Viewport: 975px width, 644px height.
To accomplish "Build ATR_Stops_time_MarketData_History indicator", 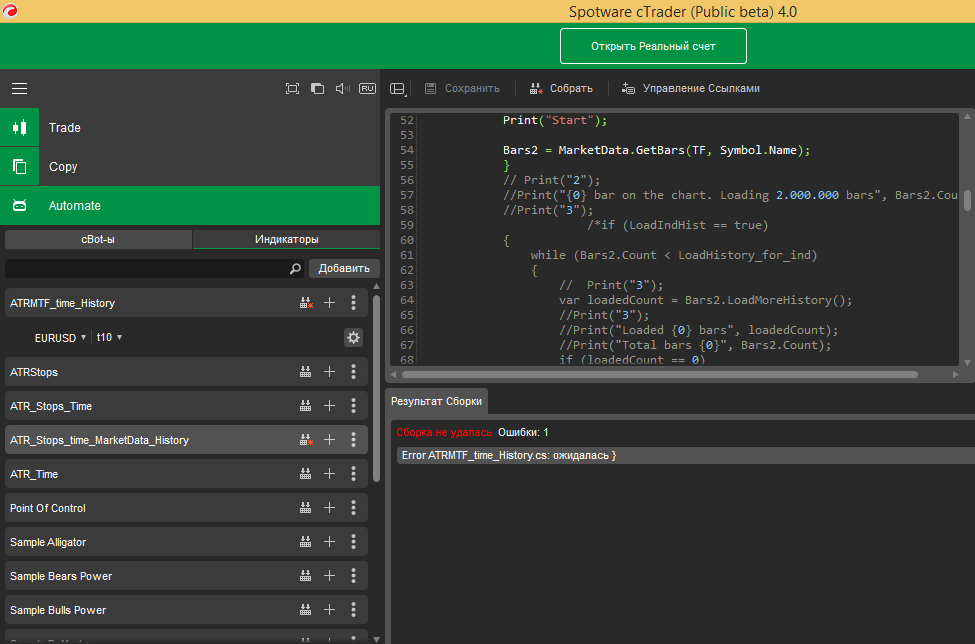I will click(x=306, y=440).
